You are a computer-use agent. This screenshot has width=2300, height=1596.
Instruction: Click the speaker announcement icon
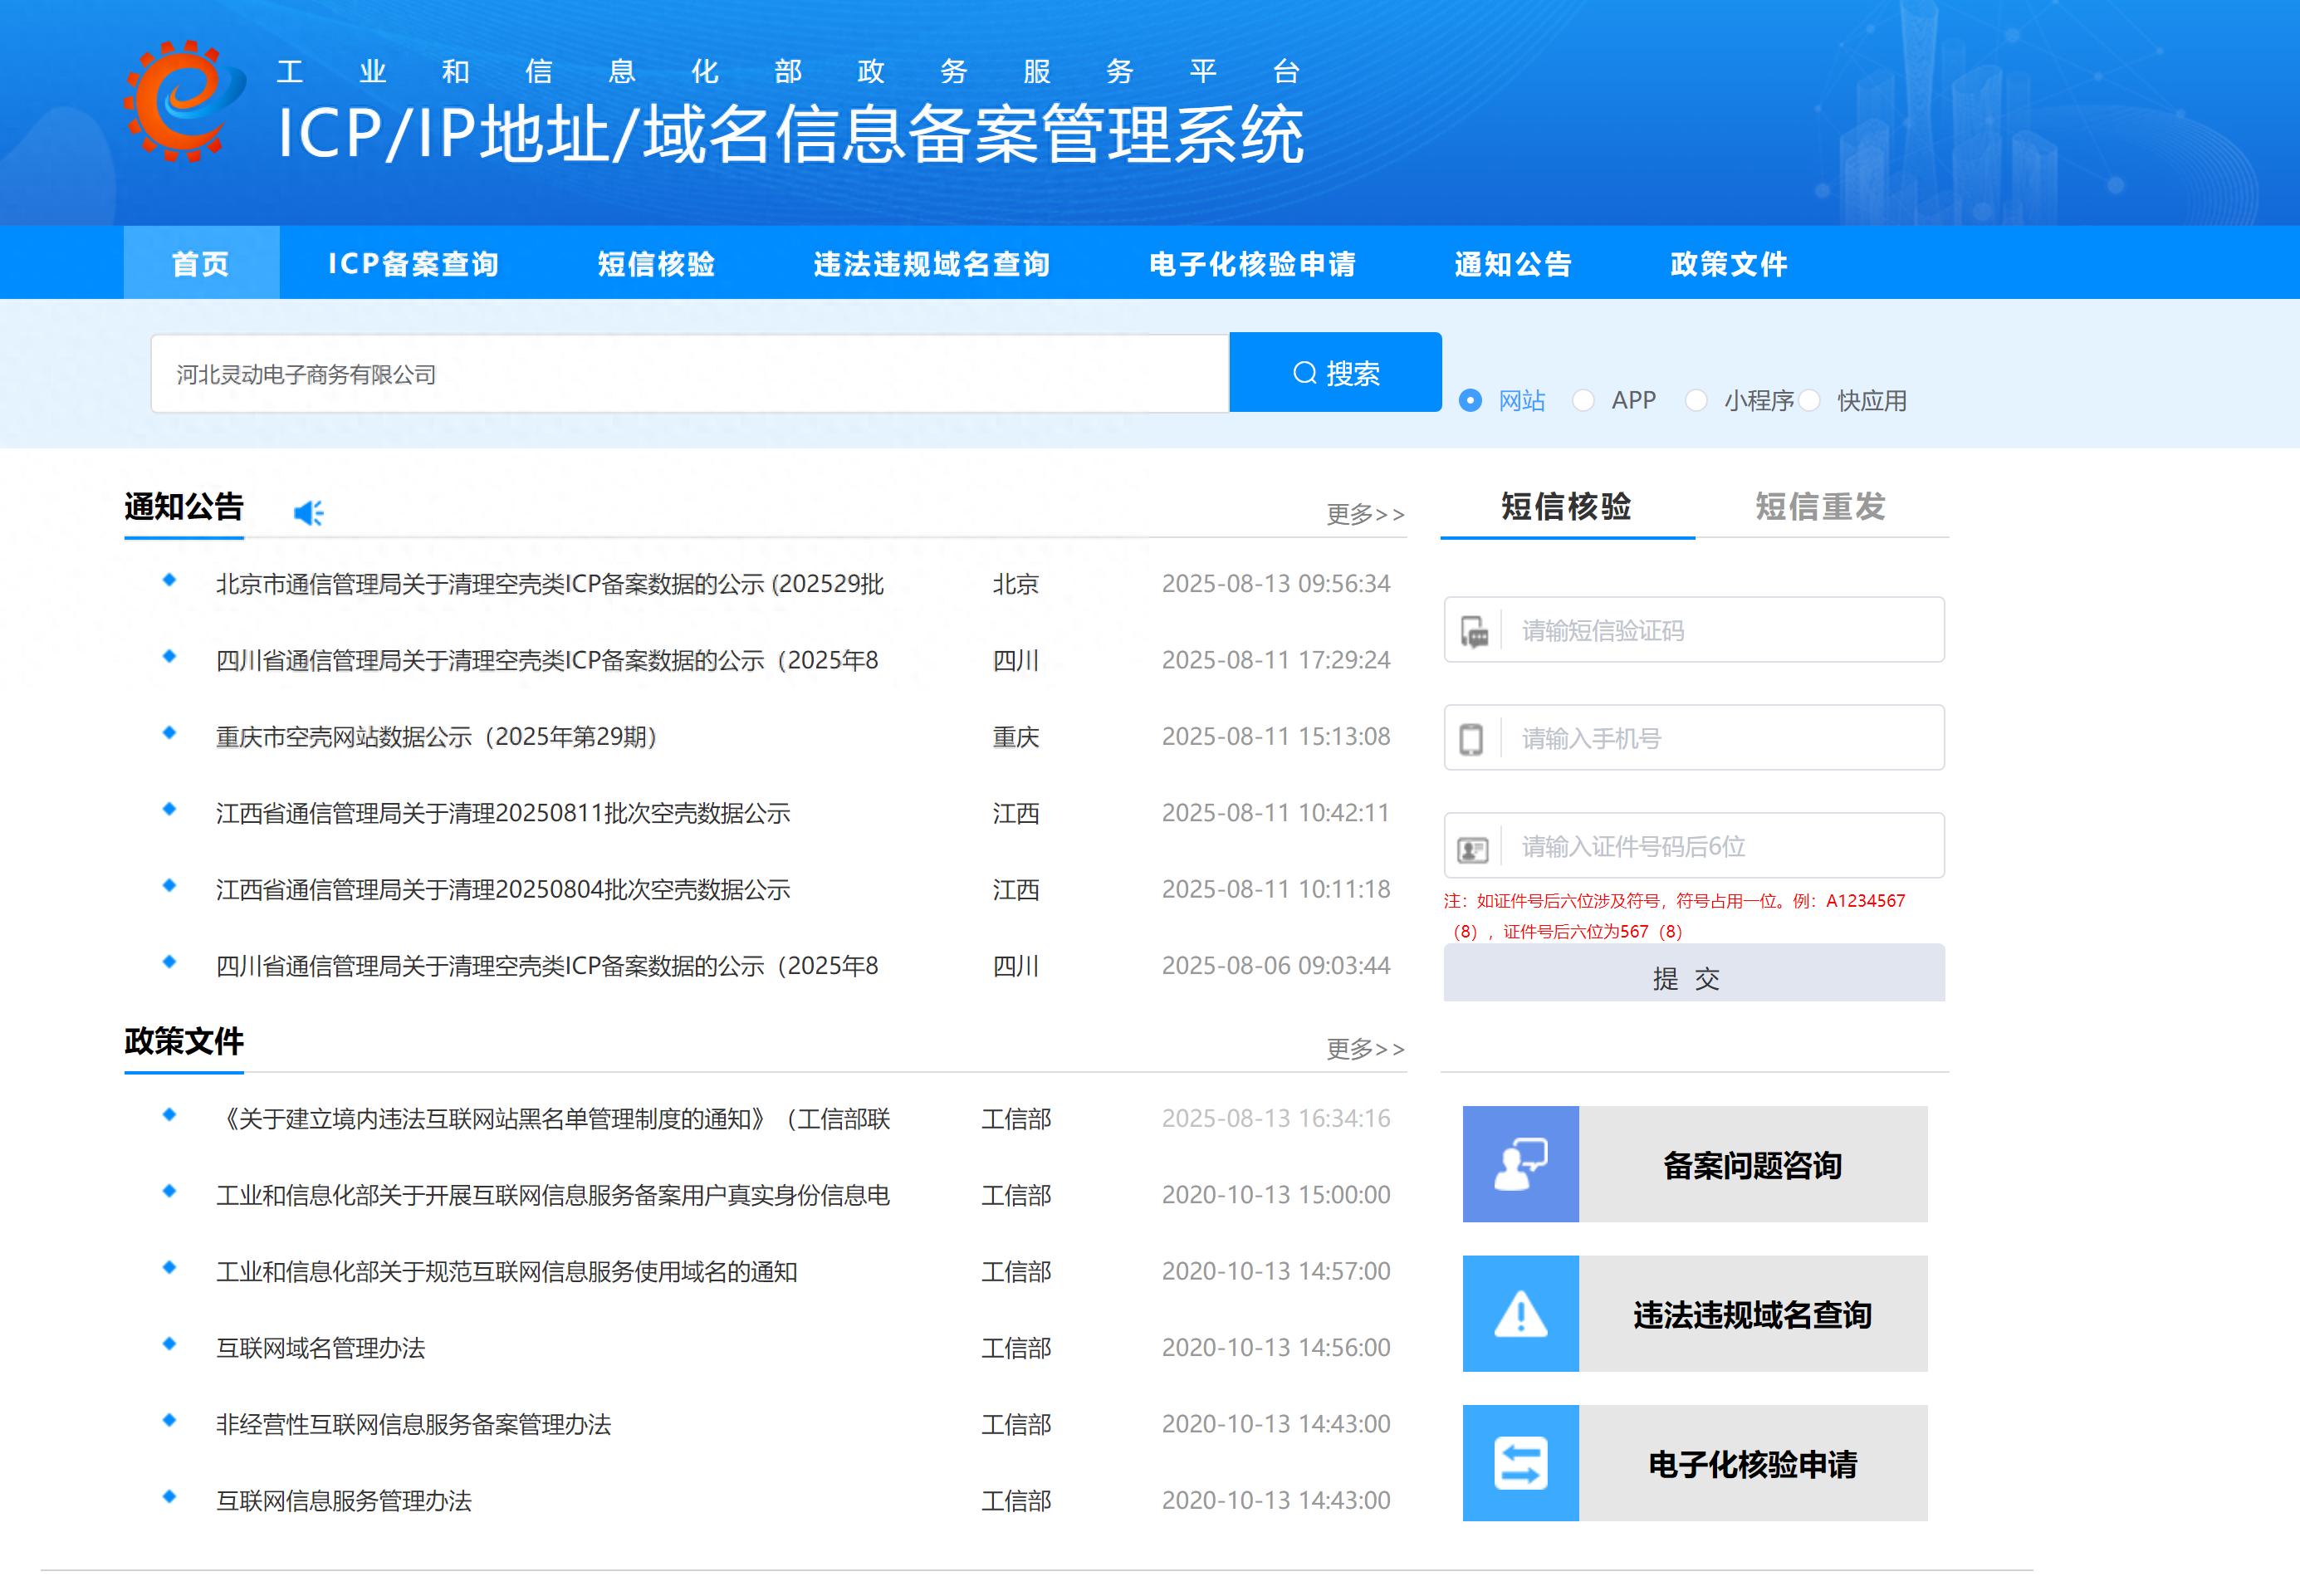coord(308,513)
